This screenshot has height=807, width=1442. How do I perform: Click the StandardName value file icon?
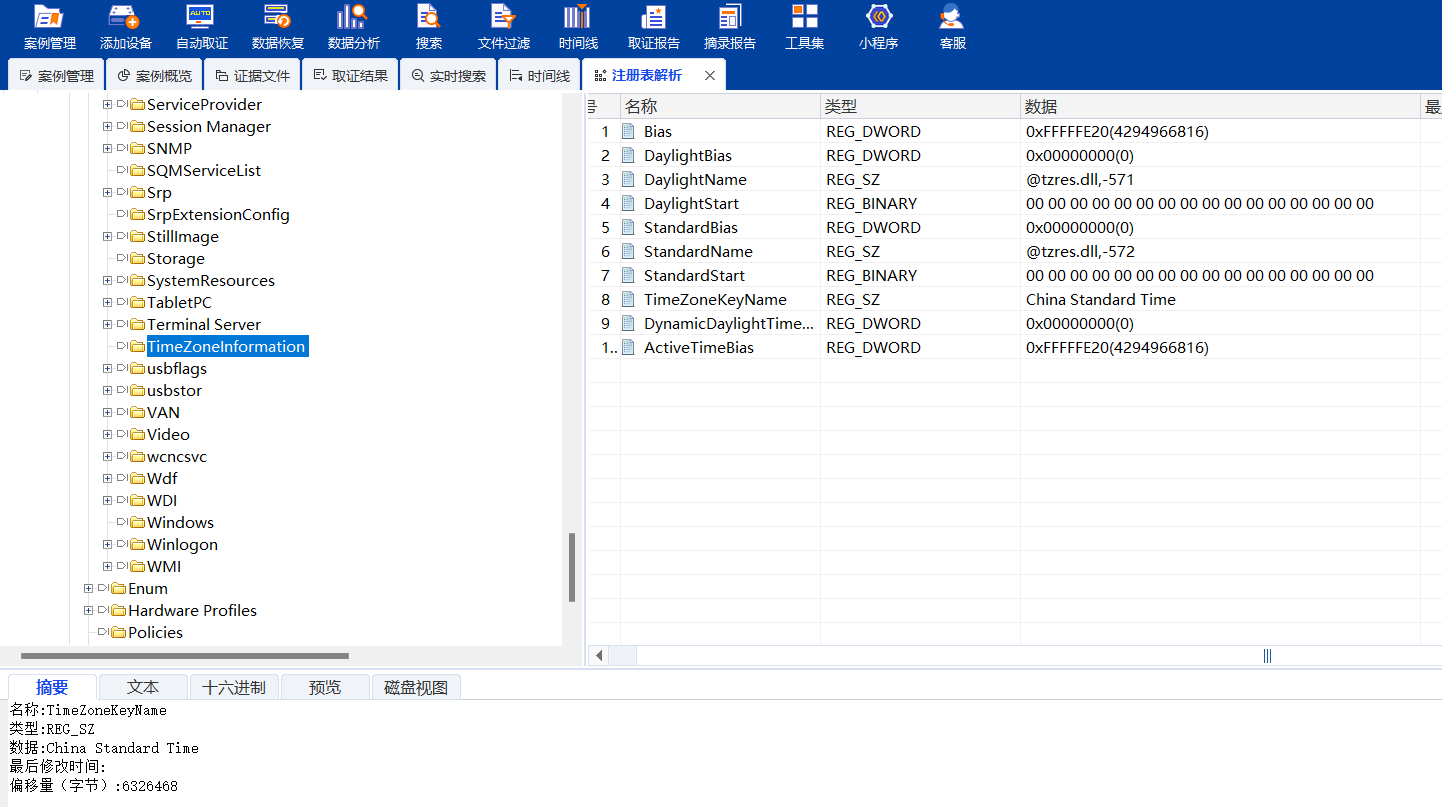point(629,252)
